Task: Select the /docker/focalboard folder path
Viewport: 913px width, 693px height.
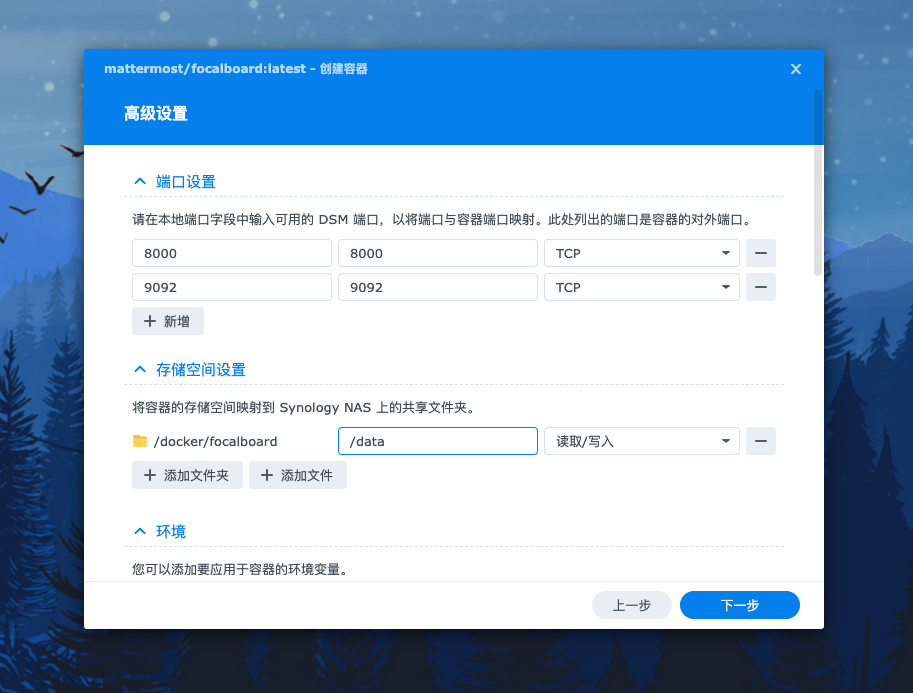Action: 215,441
